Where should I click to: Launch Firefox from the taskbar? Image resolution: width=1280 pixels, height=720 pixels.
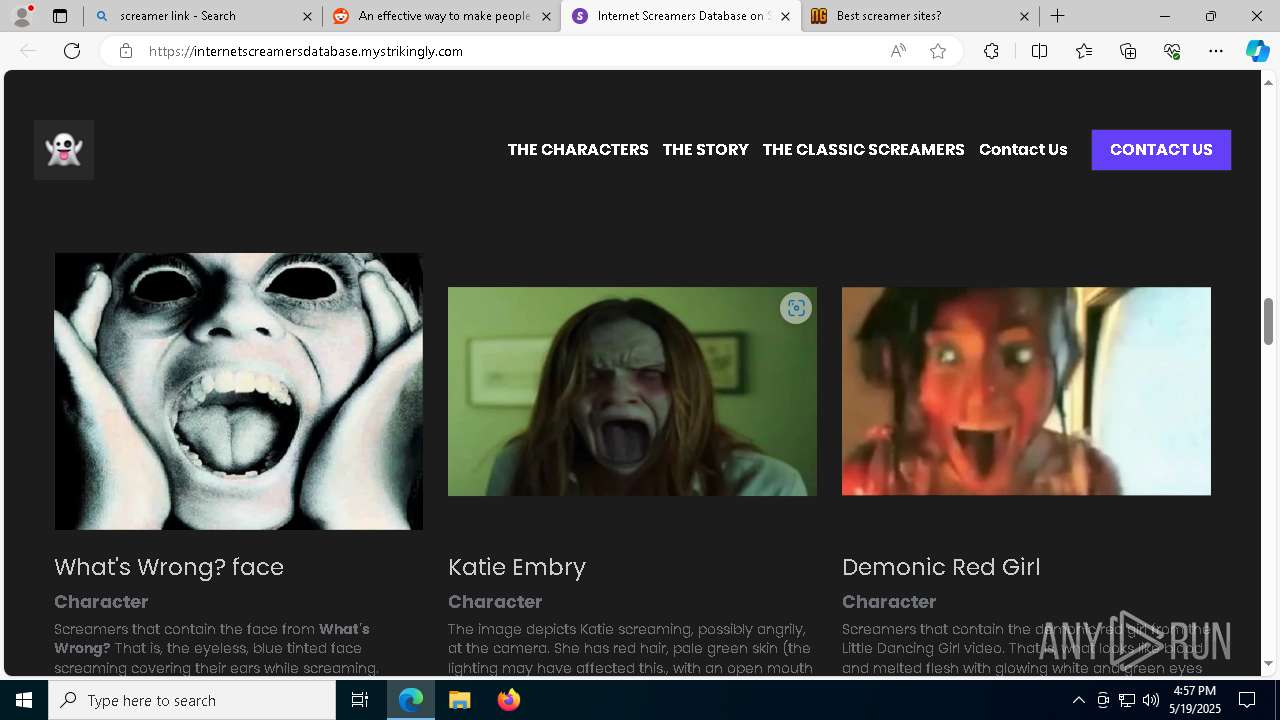pyautogui.click(x=508, y=700)
